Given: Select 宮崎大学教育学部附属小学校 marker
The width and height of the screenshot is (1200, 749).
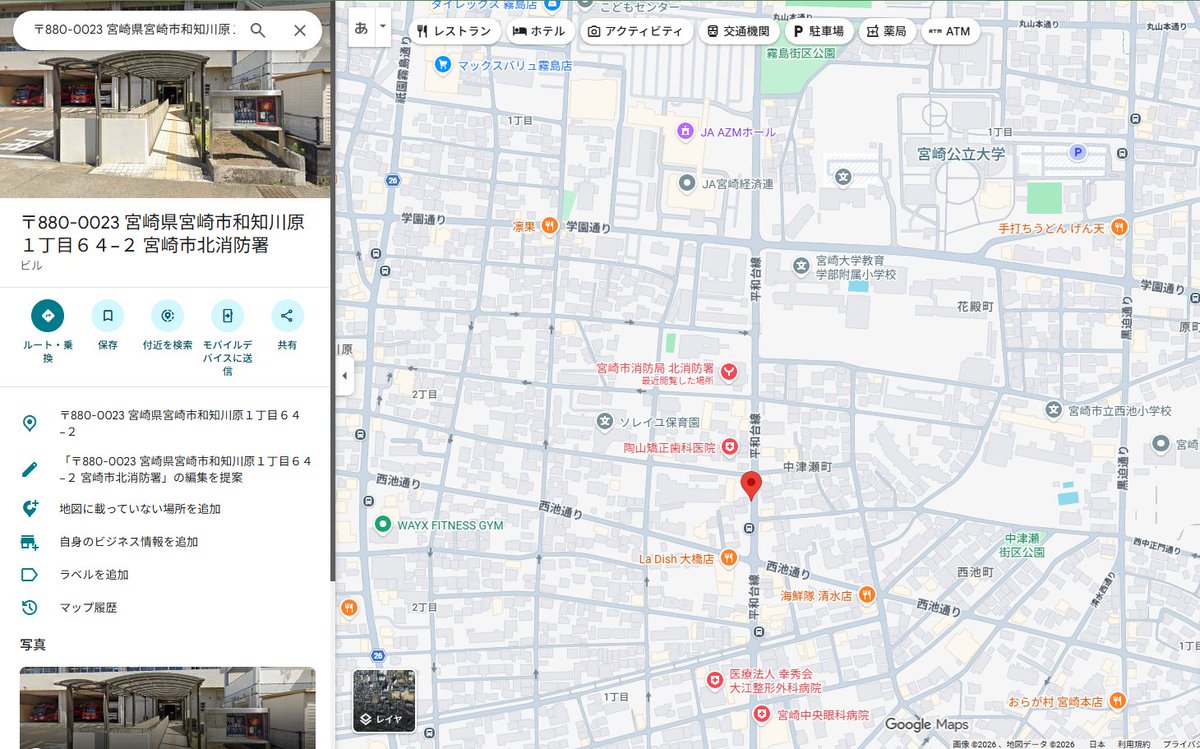Looking at the screenshot, I should [x=801, y=266].
